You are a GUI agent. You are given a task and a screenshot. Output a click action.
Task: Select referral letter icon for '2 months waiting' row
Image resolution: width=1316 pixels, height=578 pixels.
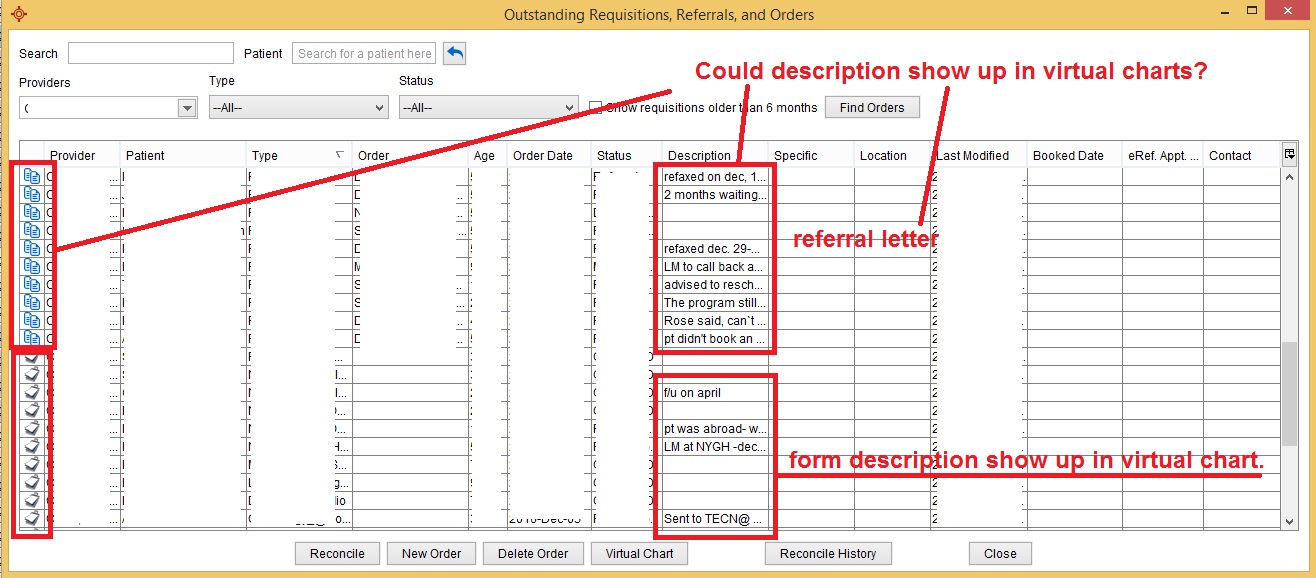[32, 194]
